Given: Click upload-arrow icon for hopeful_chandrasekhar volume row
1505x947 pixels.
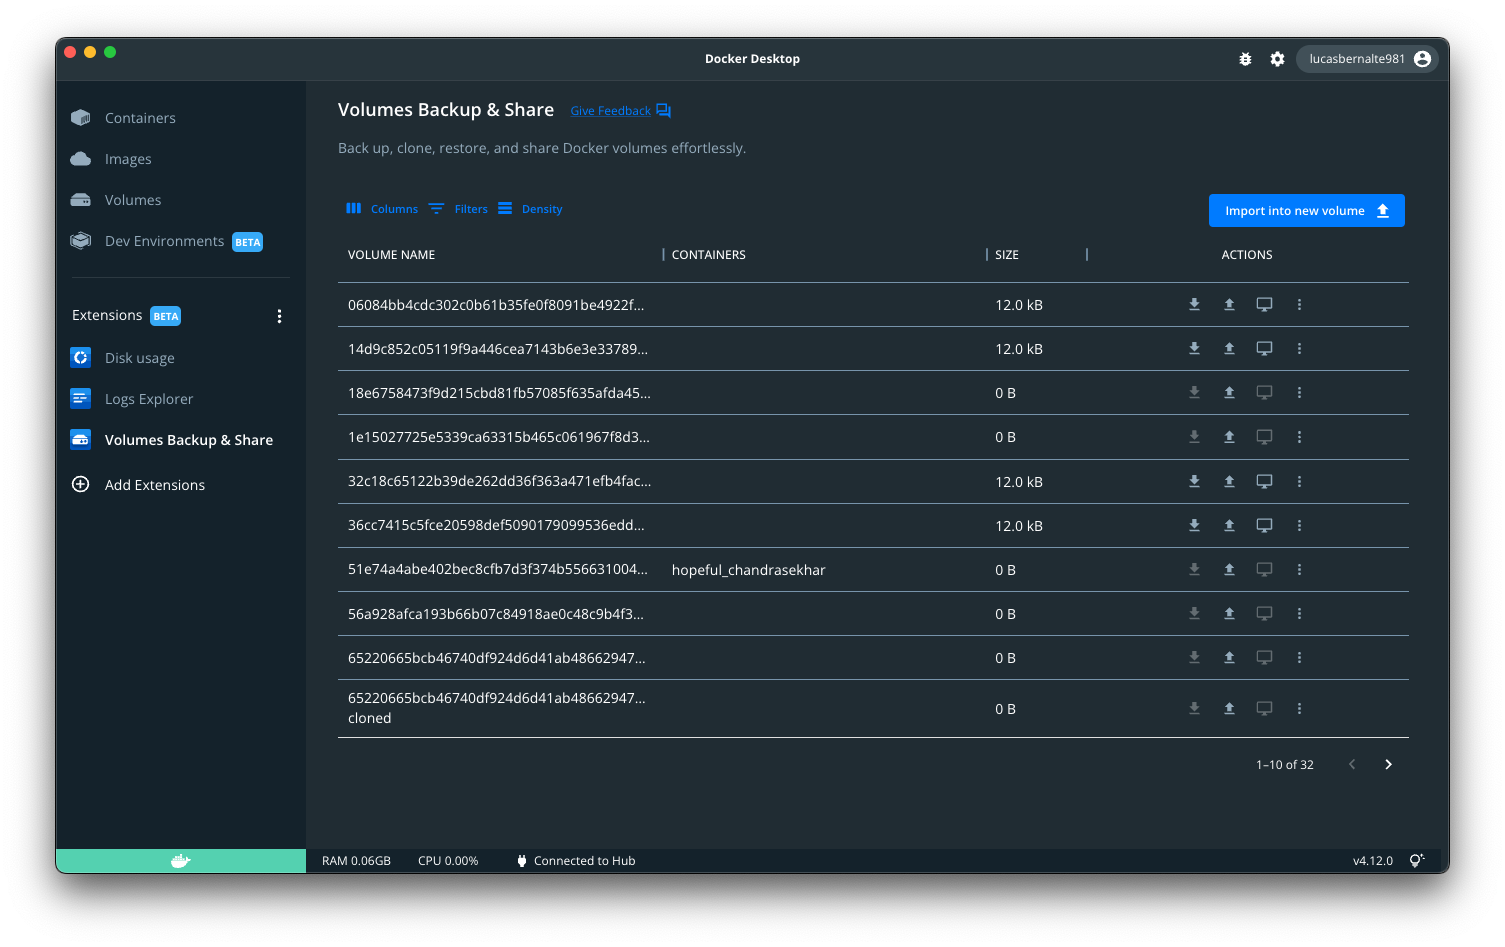Looking at the screenshot, I should [1229, 570].
